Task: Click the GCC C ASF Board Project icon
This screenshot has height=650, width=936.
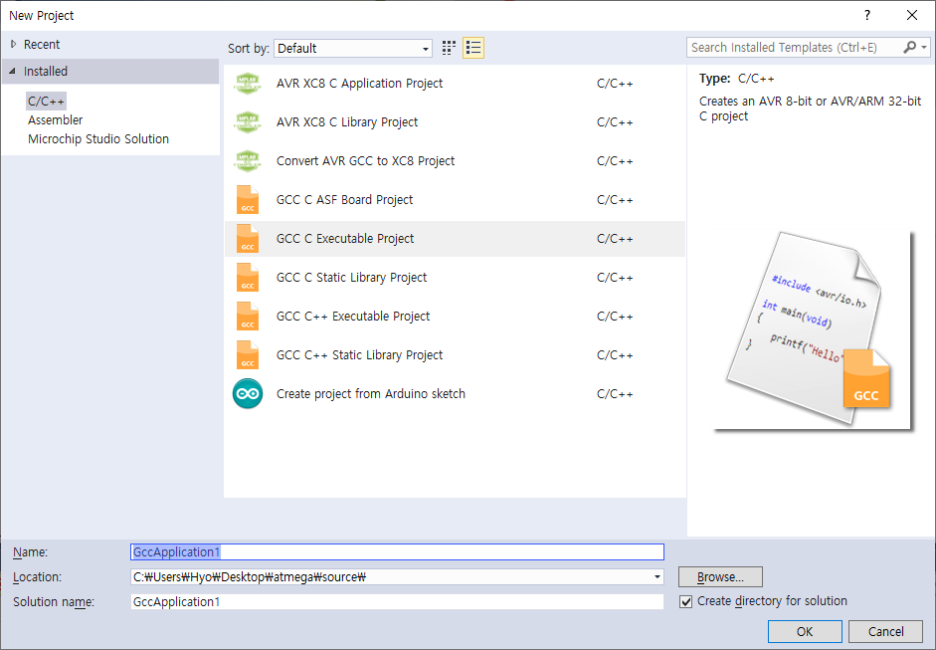Action: 248,200
